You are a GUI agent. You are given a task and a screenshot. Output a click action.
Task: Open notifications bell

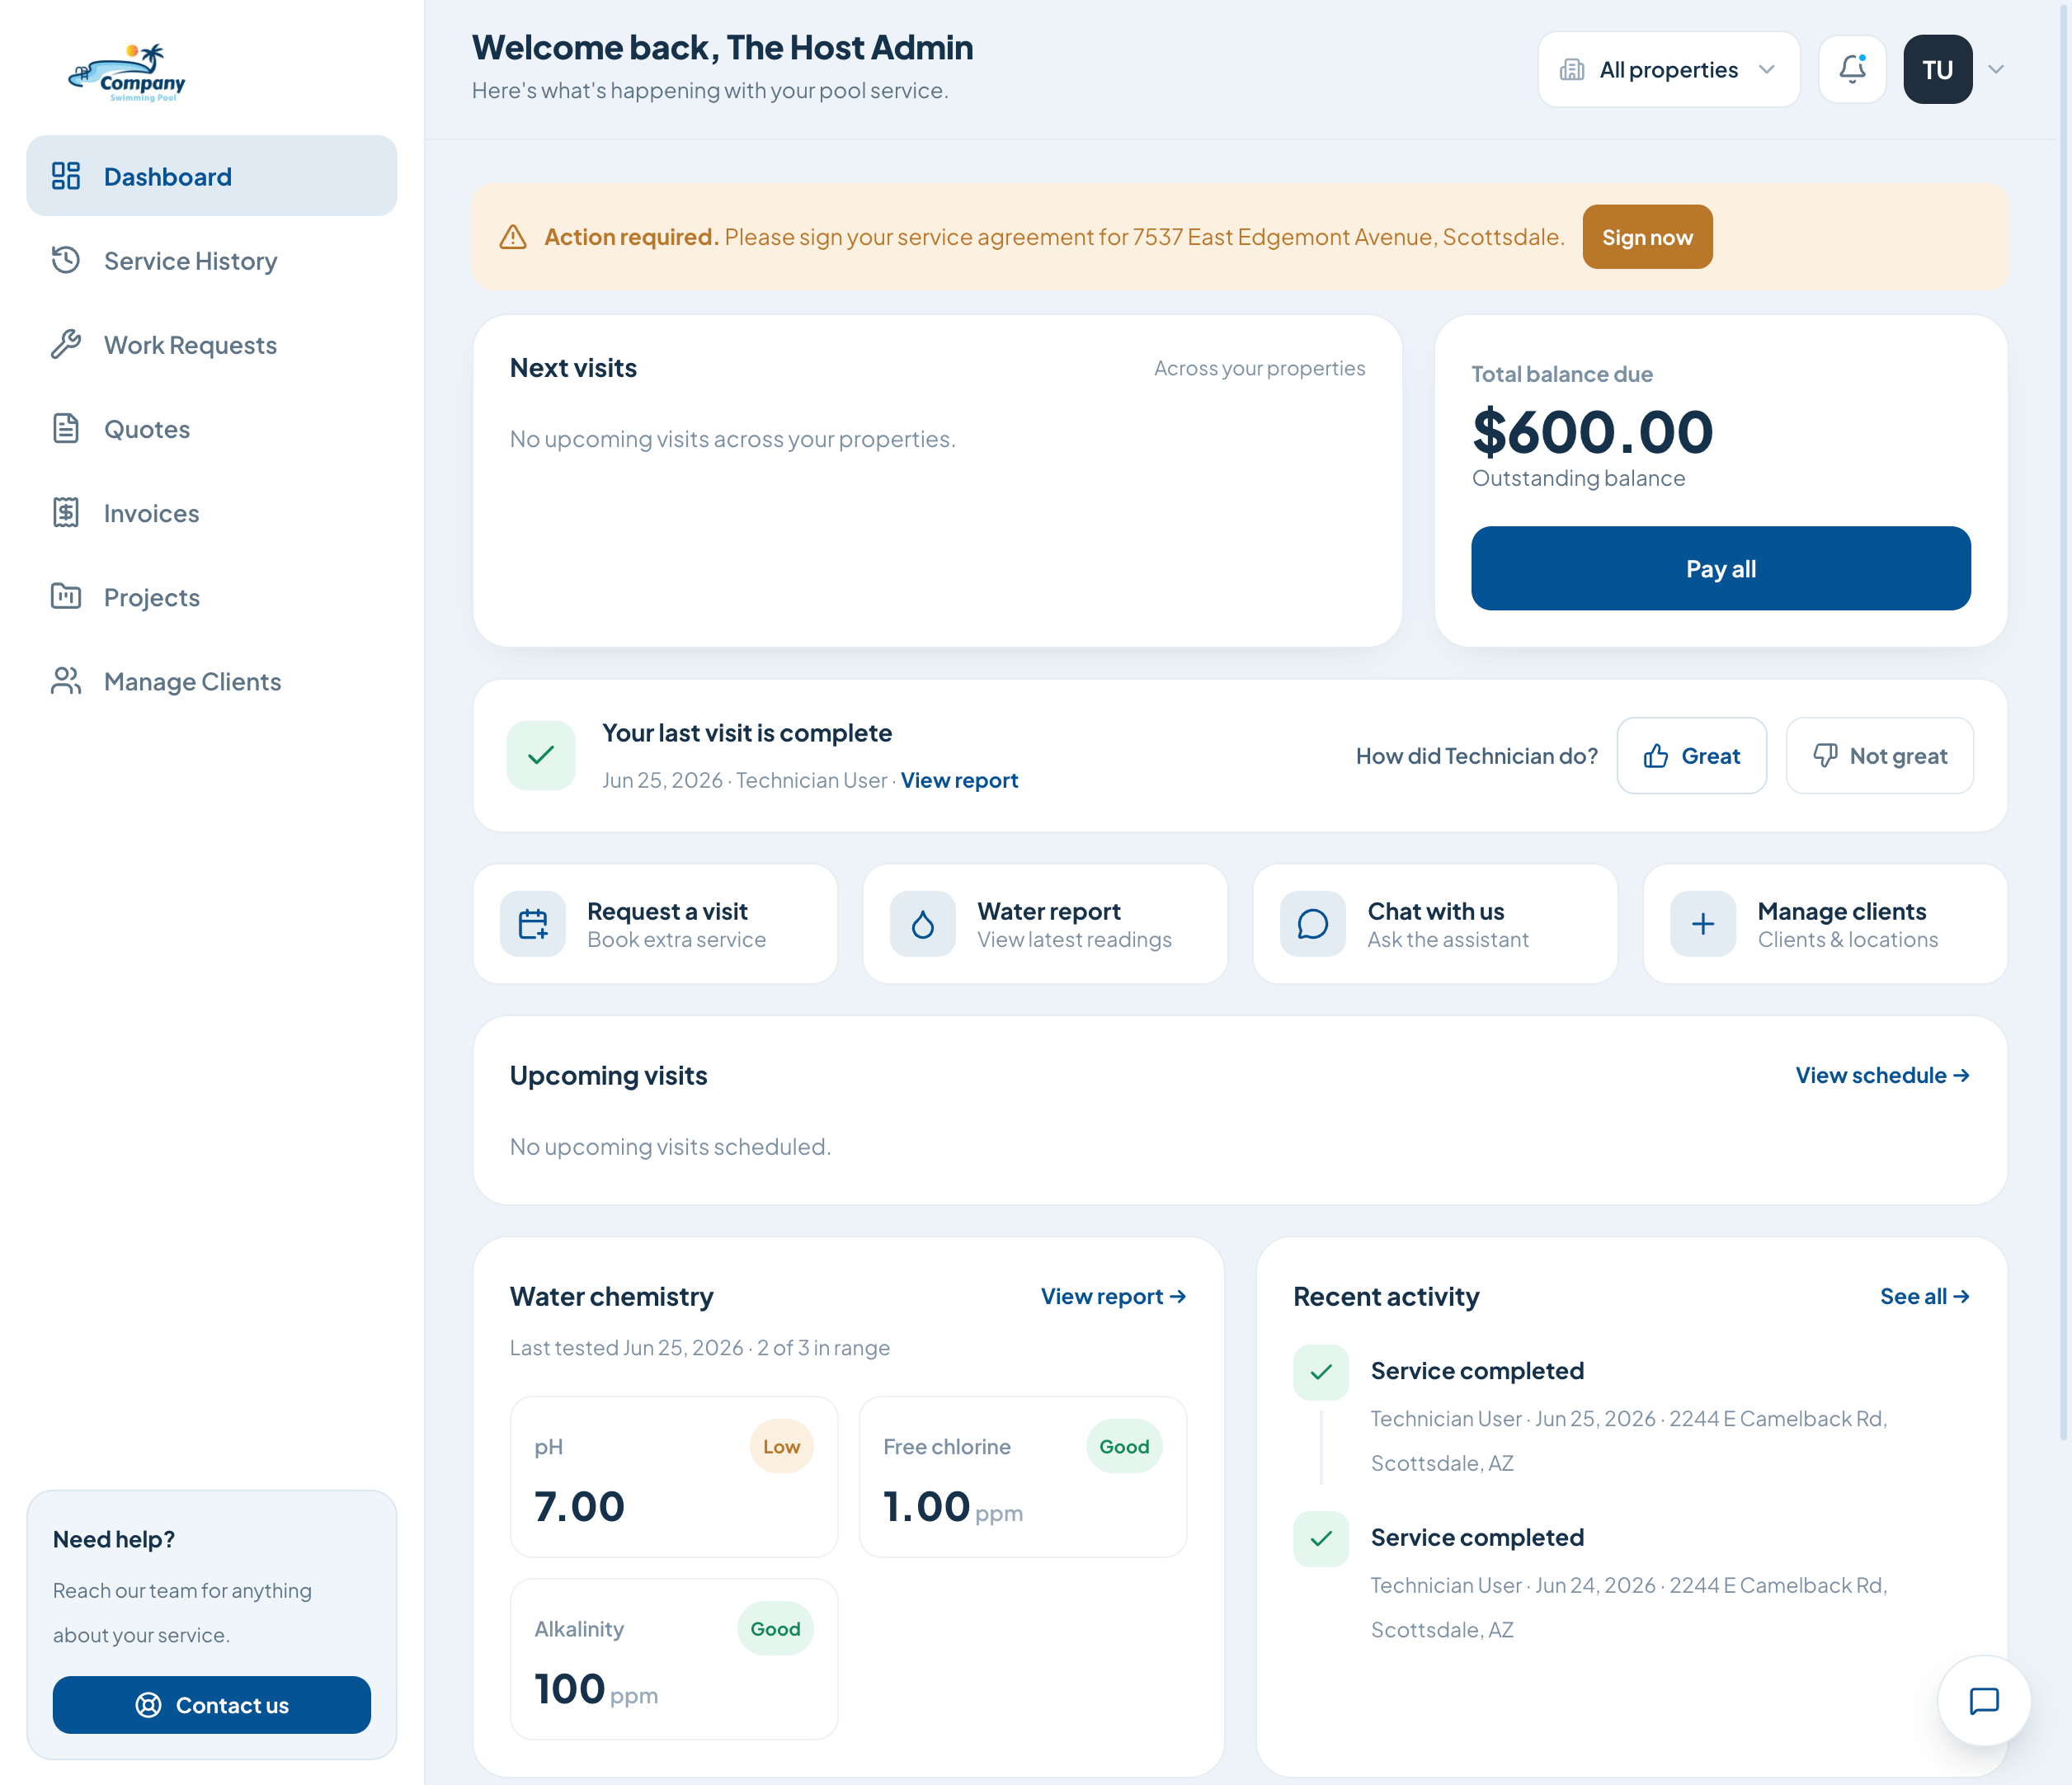1852,69
